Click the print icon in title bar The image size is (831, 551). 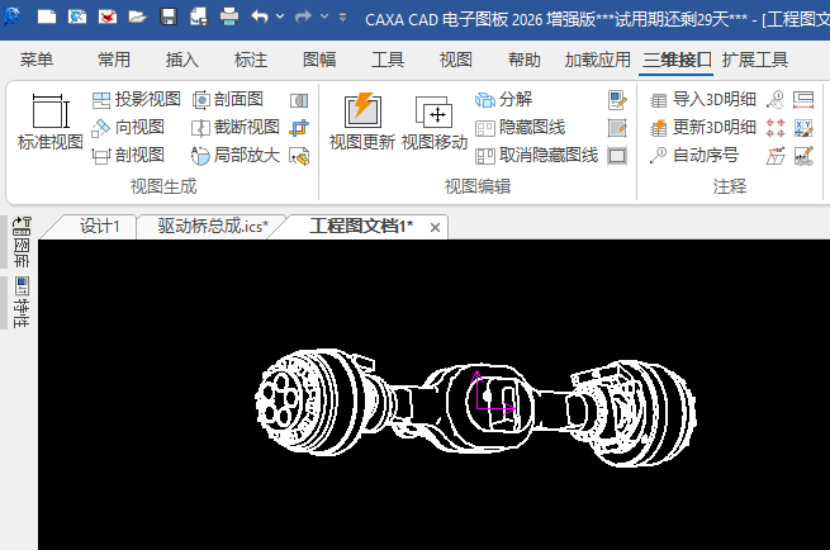click(x=229, y=17)
